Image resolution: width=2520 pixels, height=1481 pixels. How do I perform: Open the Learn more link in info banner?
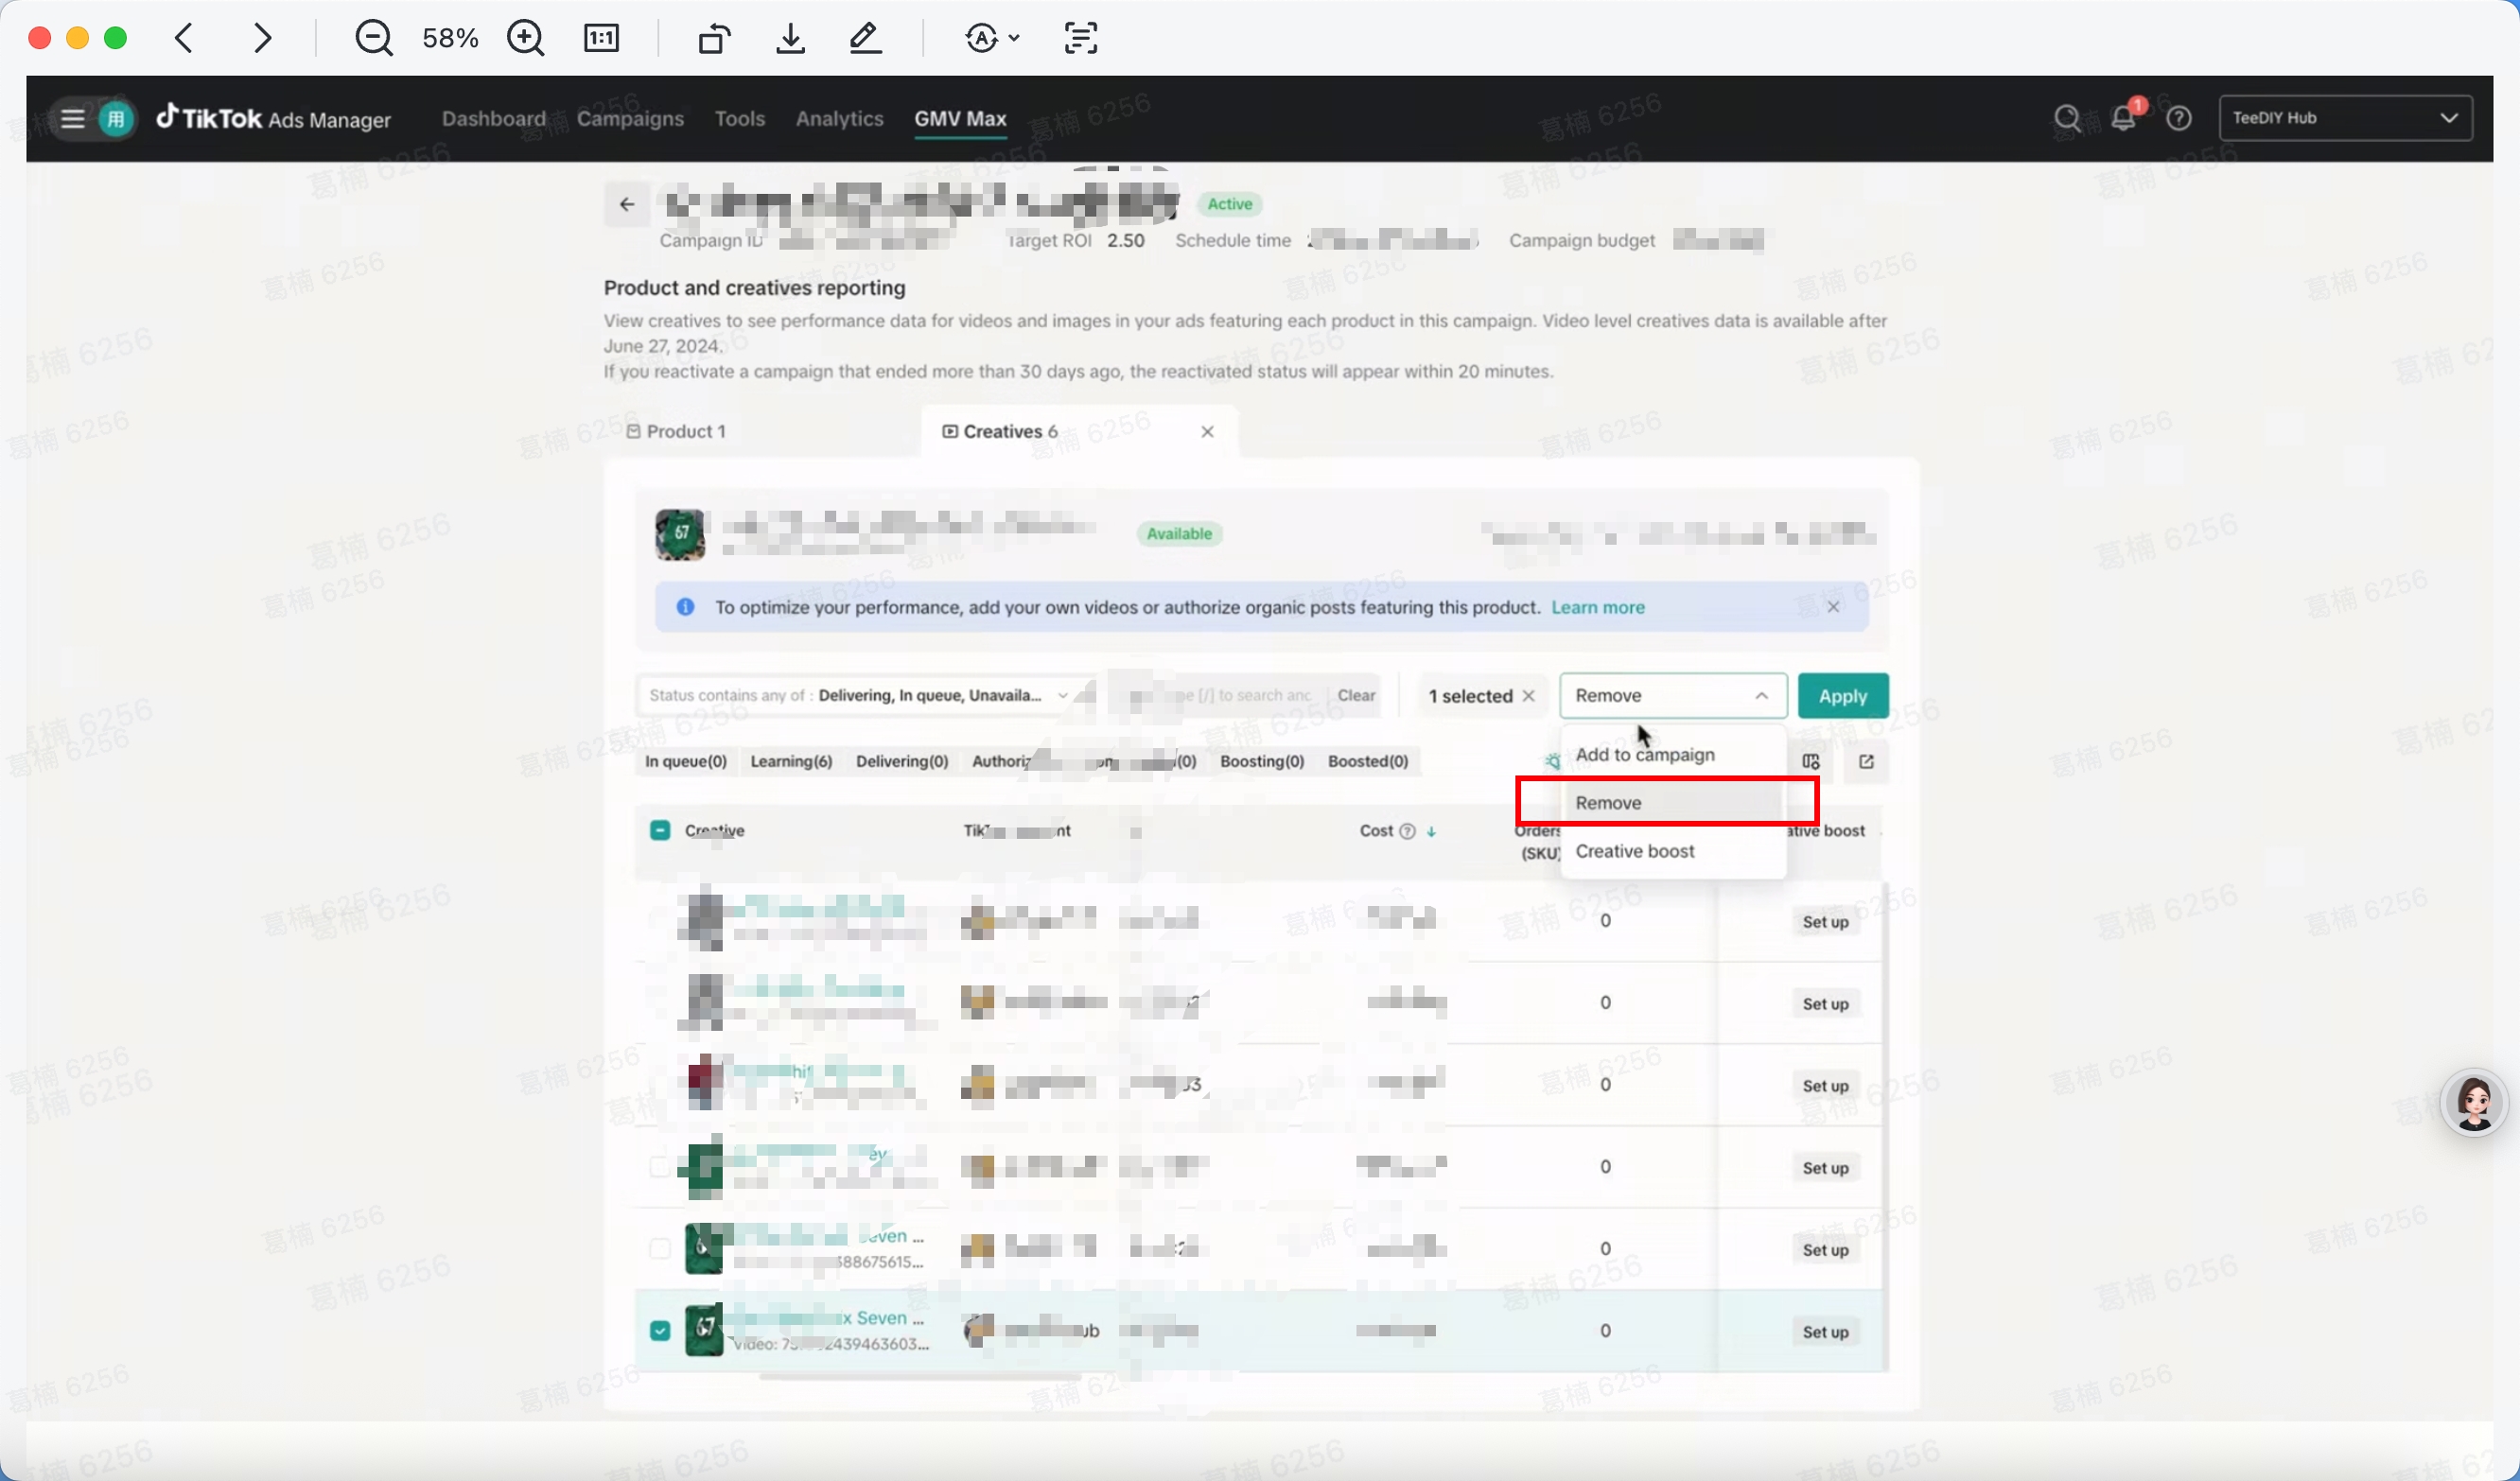[x=1597, y=608]
